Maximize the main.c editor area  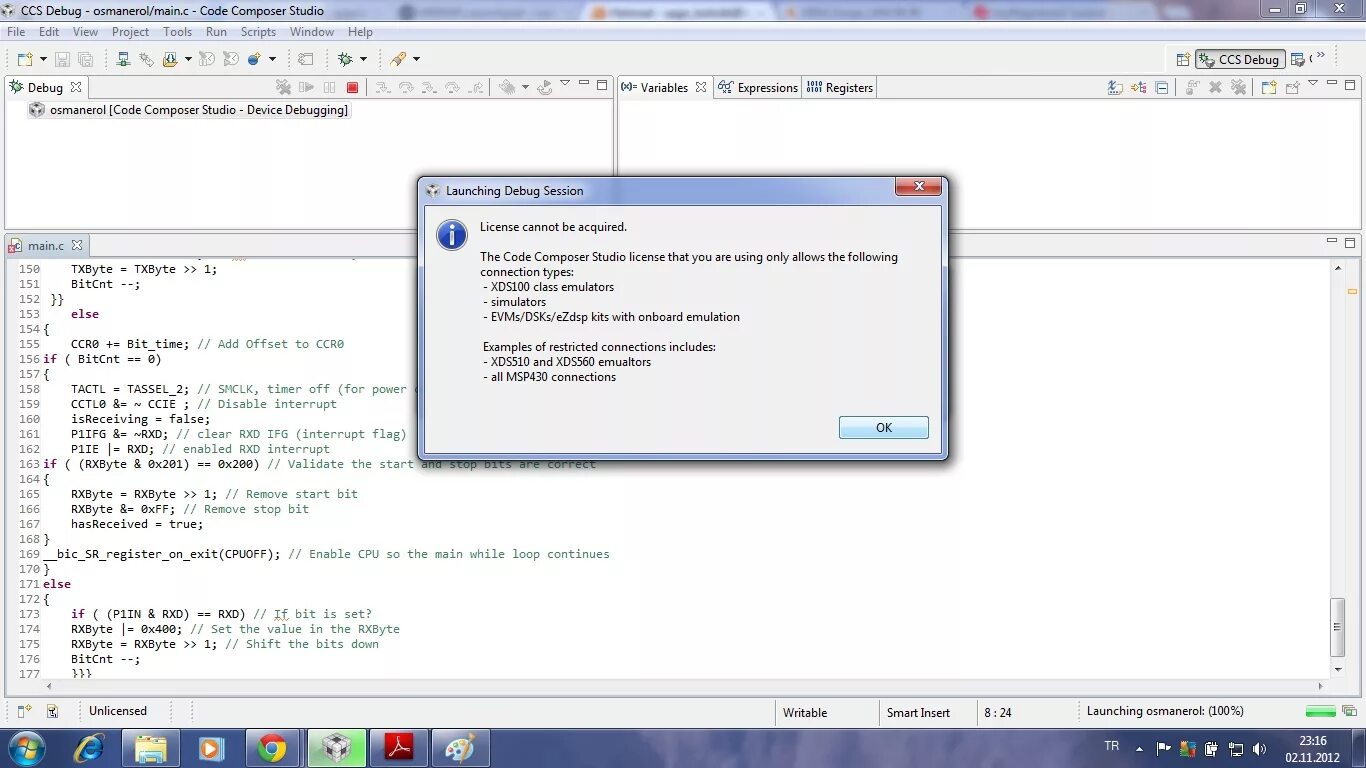pyautogui.click(x=1350, y=243)
